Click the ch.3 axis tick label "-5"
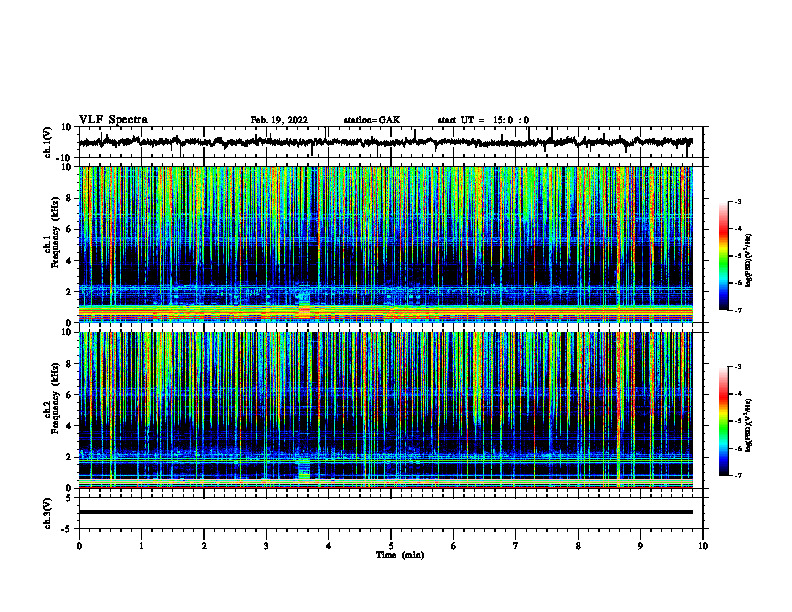 point(67,529)
